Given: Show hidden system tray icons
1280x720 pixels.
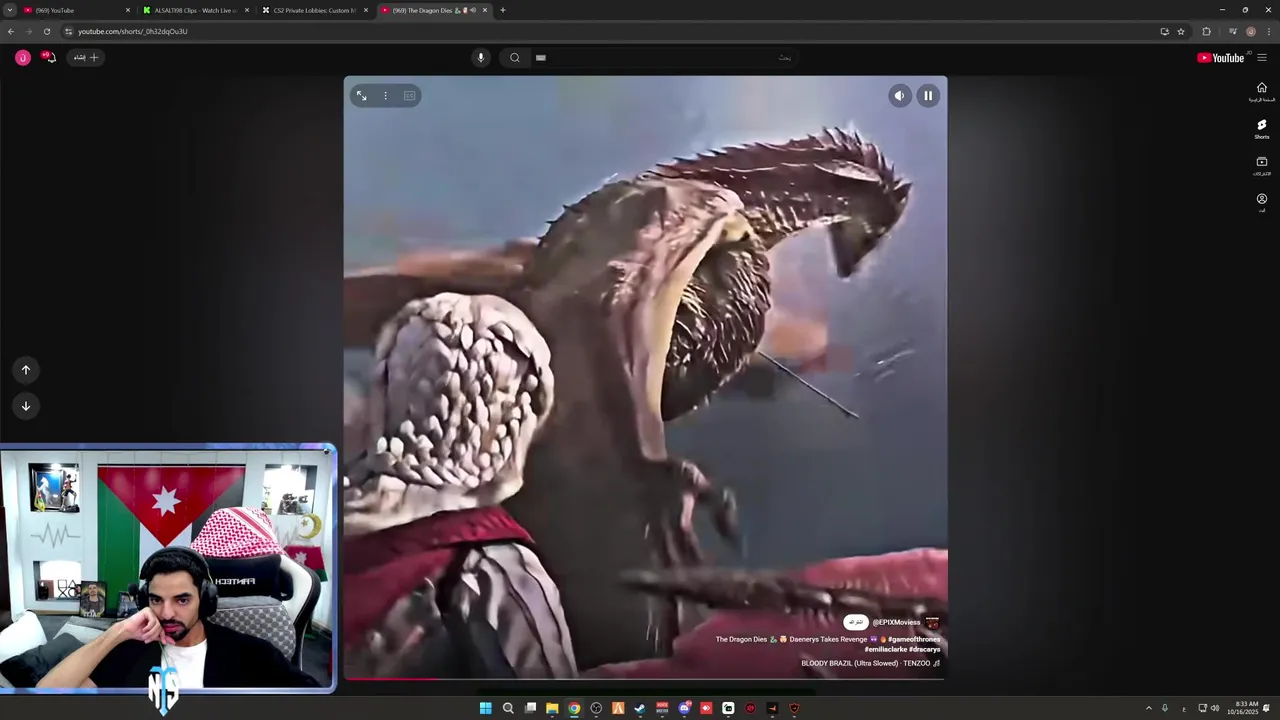Looking at the screenshot, I should tap(1148, 708).
